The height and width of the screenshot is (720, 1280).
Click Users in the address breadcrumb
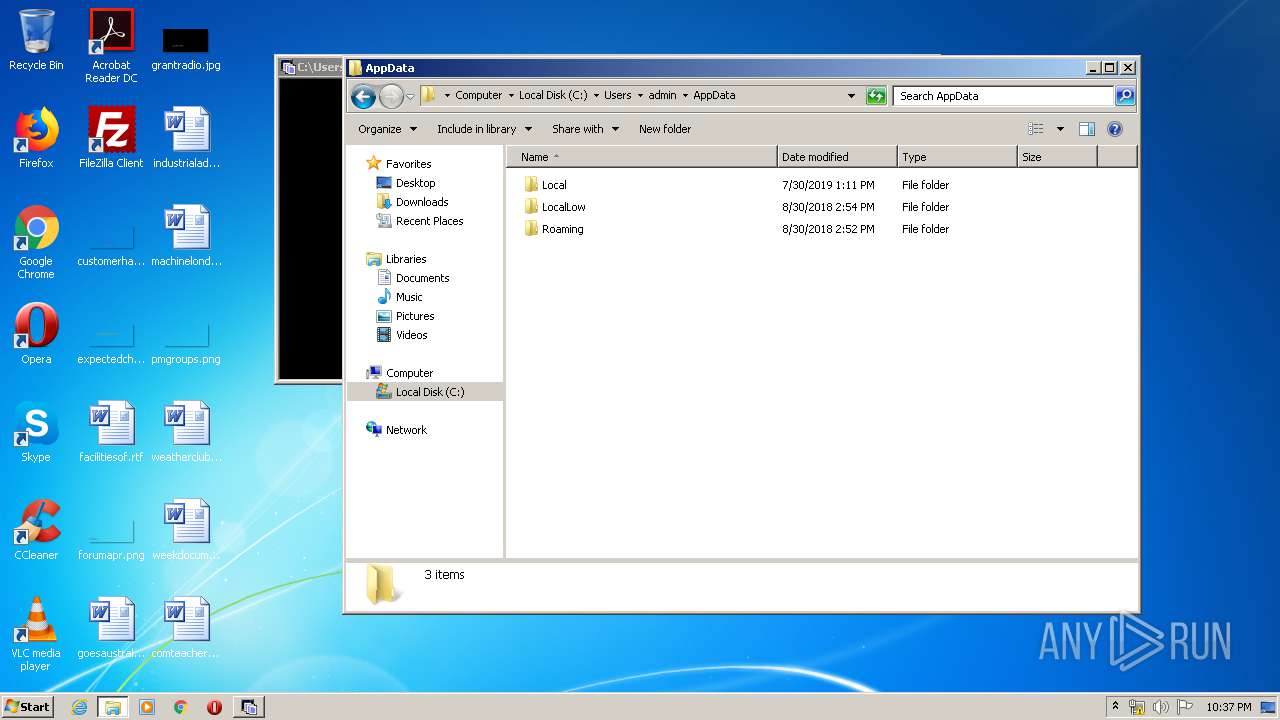[617, 96]
